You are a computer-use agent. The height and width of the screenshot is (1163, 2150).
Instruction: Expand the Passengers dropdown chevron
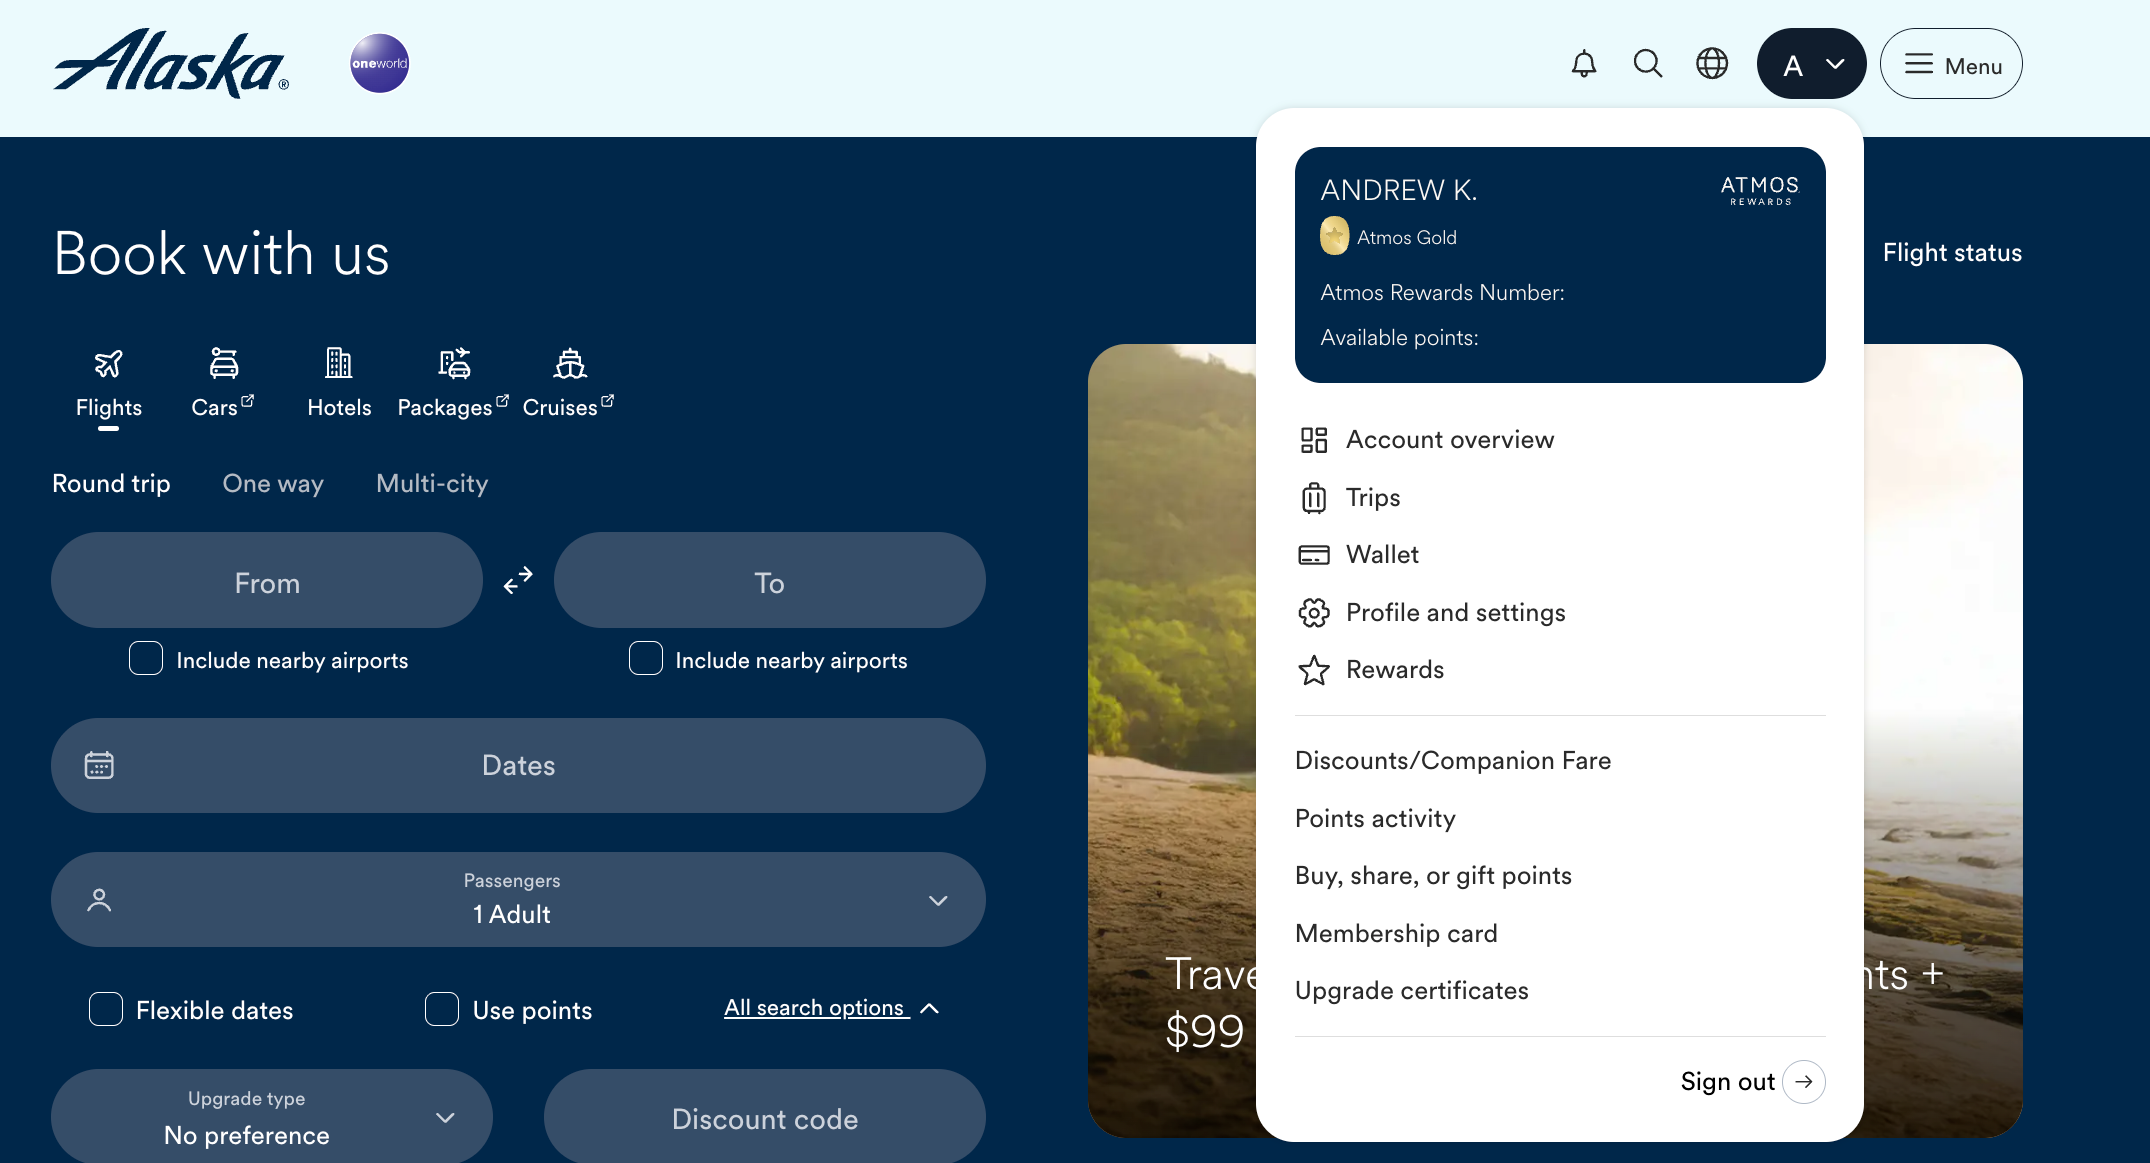938,900
